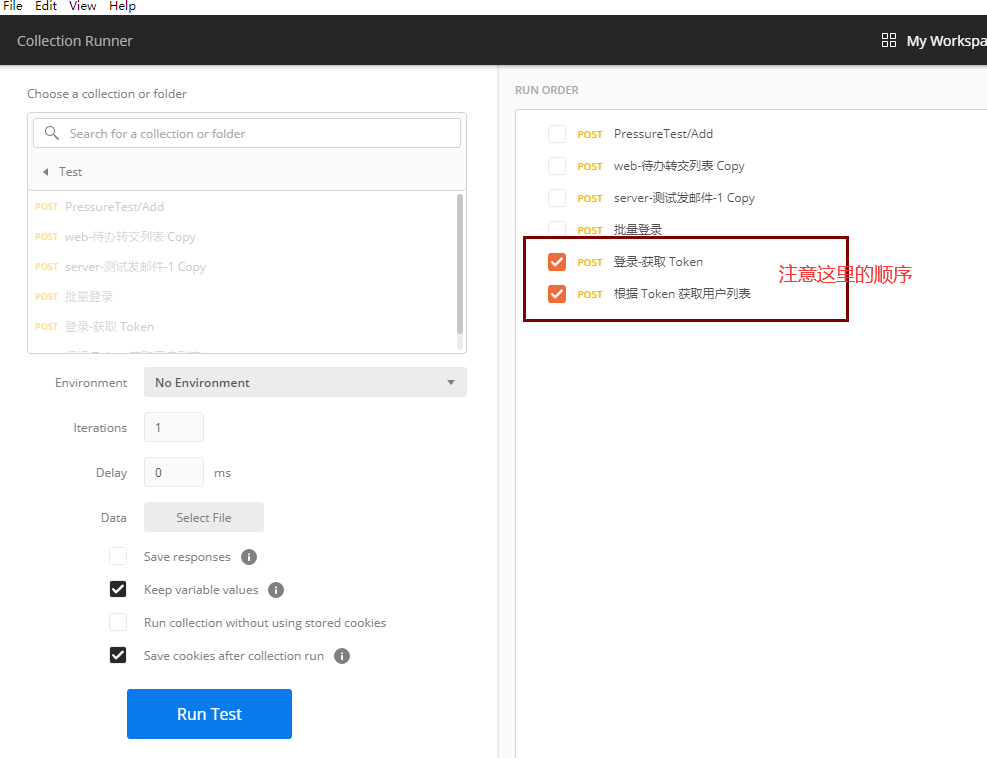Uncheck Keep variable values
This screenshot has height=758, width=987.
(118, 590)
